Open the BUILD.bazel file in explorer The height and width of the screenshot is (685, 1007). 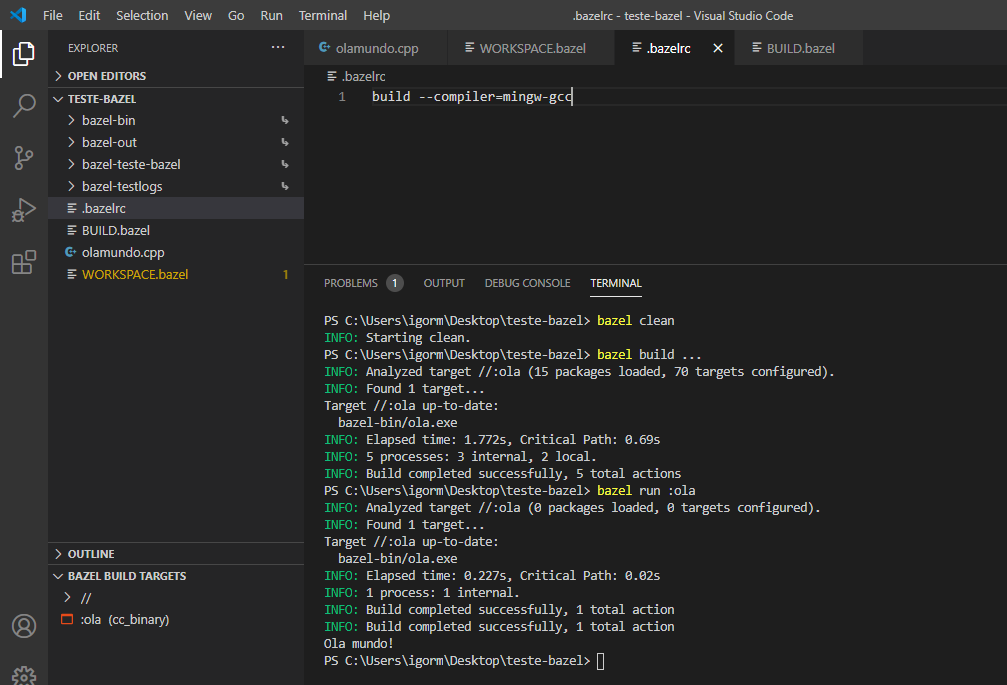(115, 230)
